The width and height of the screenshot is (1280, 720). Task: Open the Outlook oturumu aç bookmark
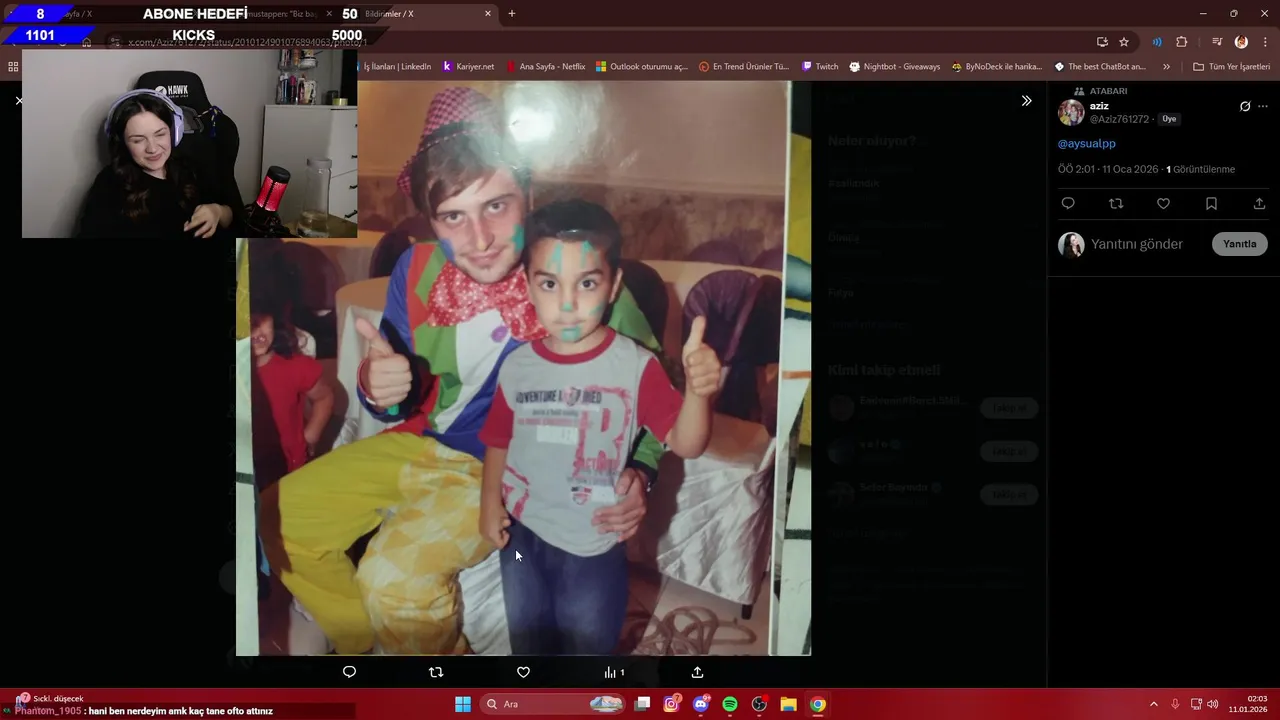pos(642,67)
